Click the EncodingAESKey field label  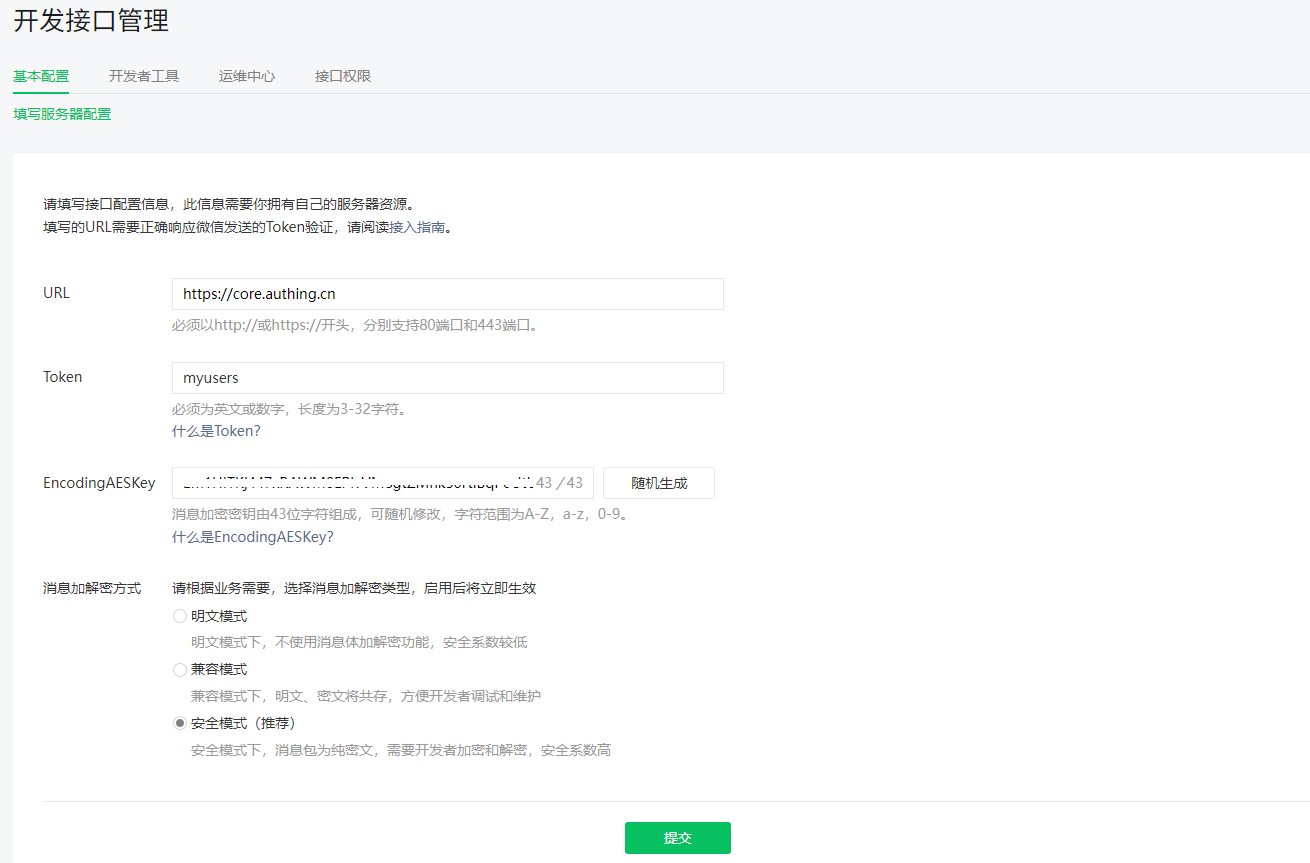[x=99, y=483]
